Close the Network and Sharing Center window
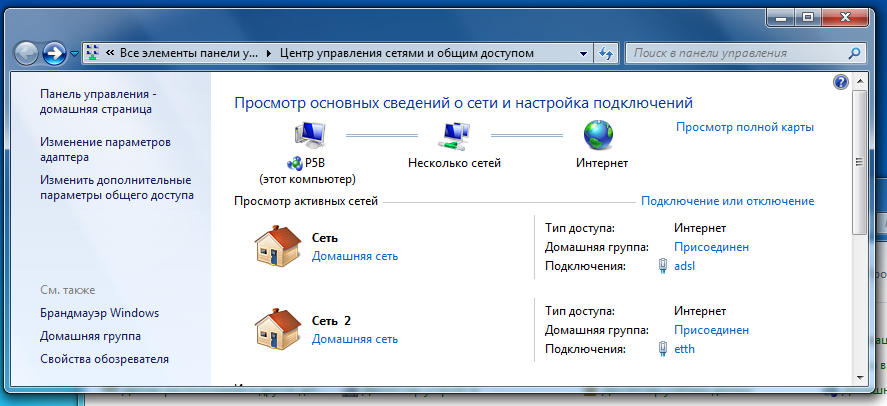Screen dimensions: 887x406 tap(846, 18)
